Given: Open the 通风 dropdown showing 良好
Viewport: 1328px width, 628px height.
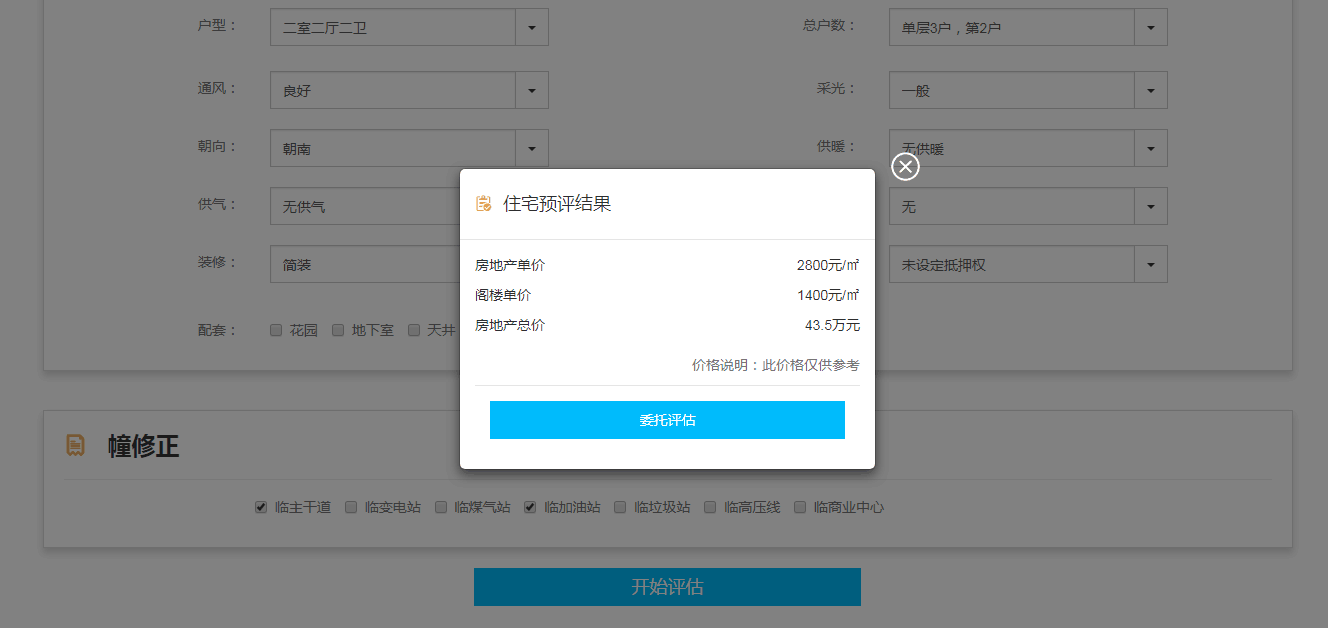Looking at the screenshot, I should point(531,90).
